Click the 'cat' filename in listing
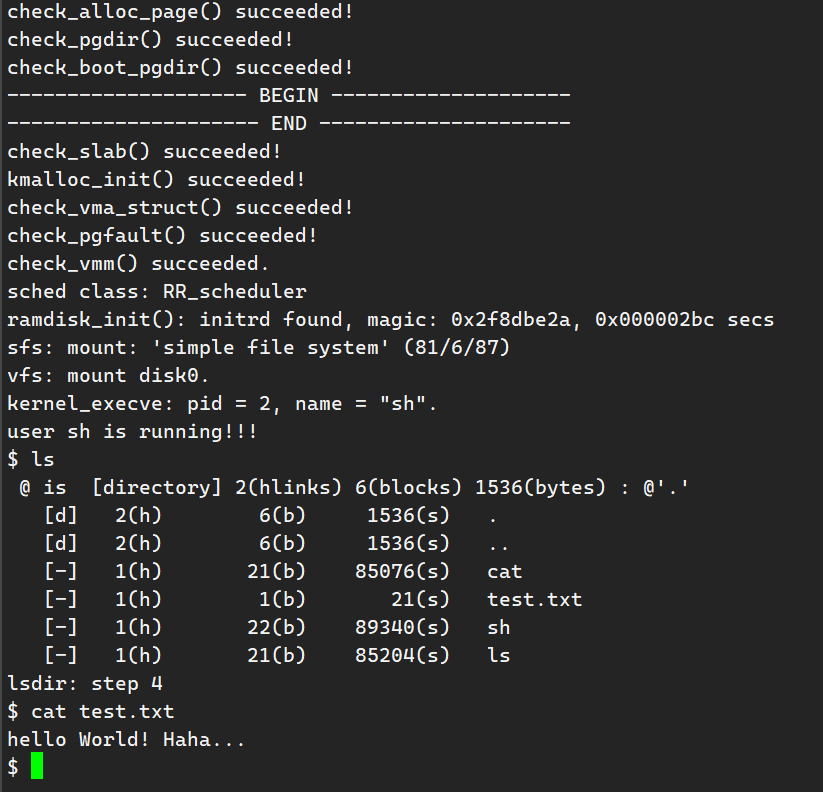Viewport: 823px width, 792px height. coord(504,572)
